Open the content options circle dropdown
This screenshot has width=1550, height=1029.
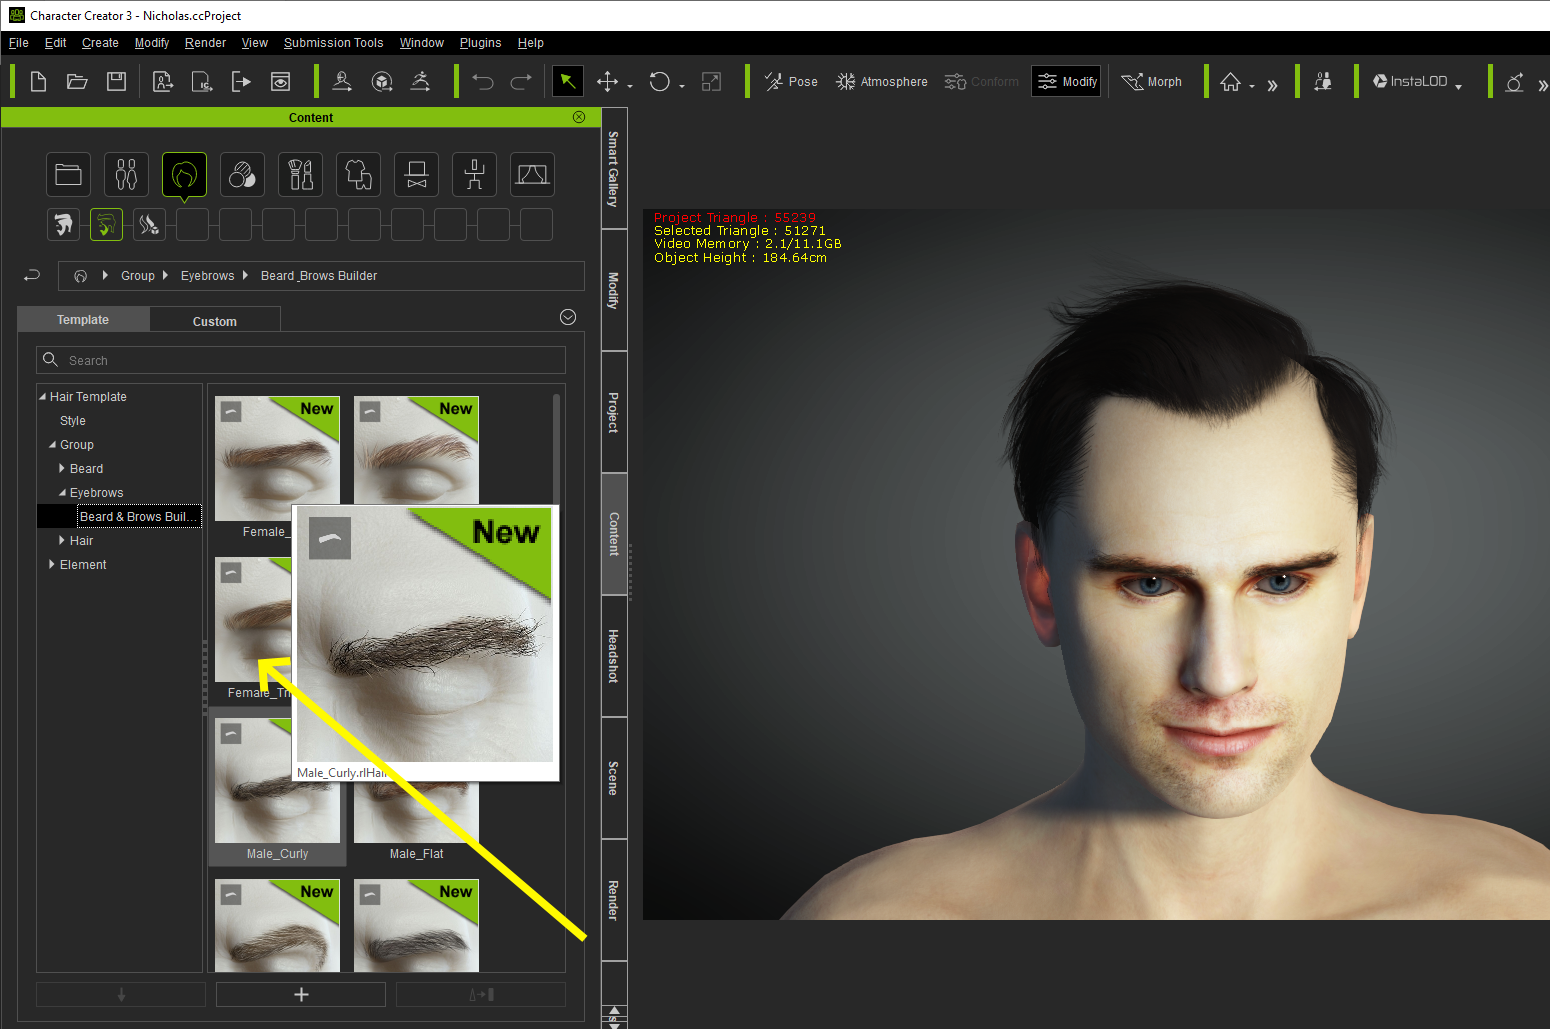tap(568, 317)
